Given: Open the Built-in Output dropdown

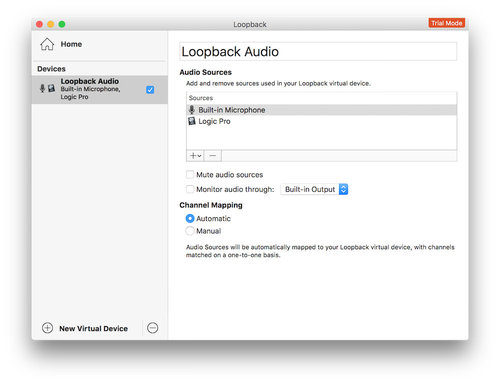Looking at the screenshot, I should [x=314, y=189].
